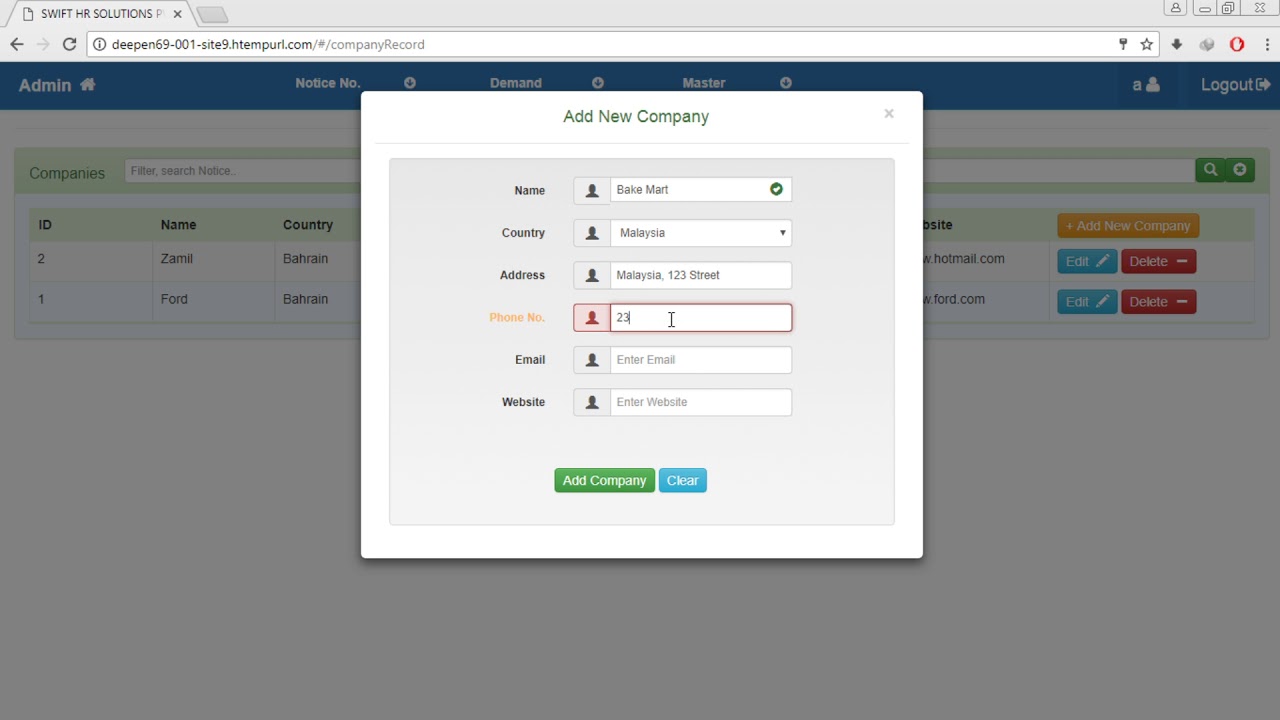
Task: Reload the page with browser refresh icon
Action: (69, 44)
